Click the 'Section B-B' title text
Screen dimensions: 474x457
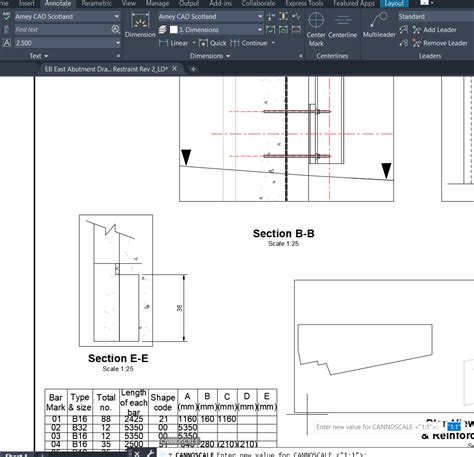pyautogui.click(x=284, y=233)
